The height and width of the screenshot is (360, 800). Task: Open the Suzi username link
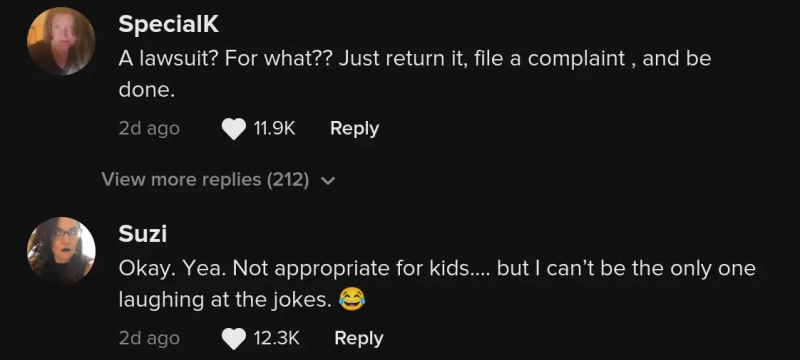(142, 234)
